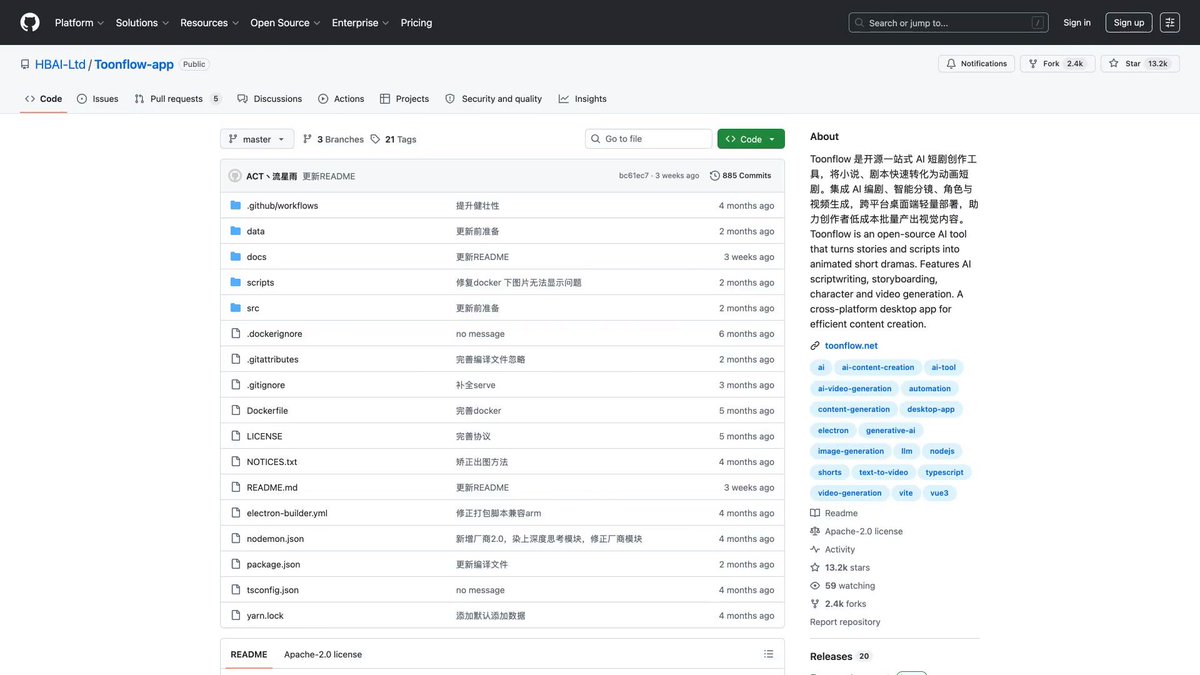Click the Sign up button
Image resolution: width=1200 pixels, height=675 pixels.
coord(1129,22)
